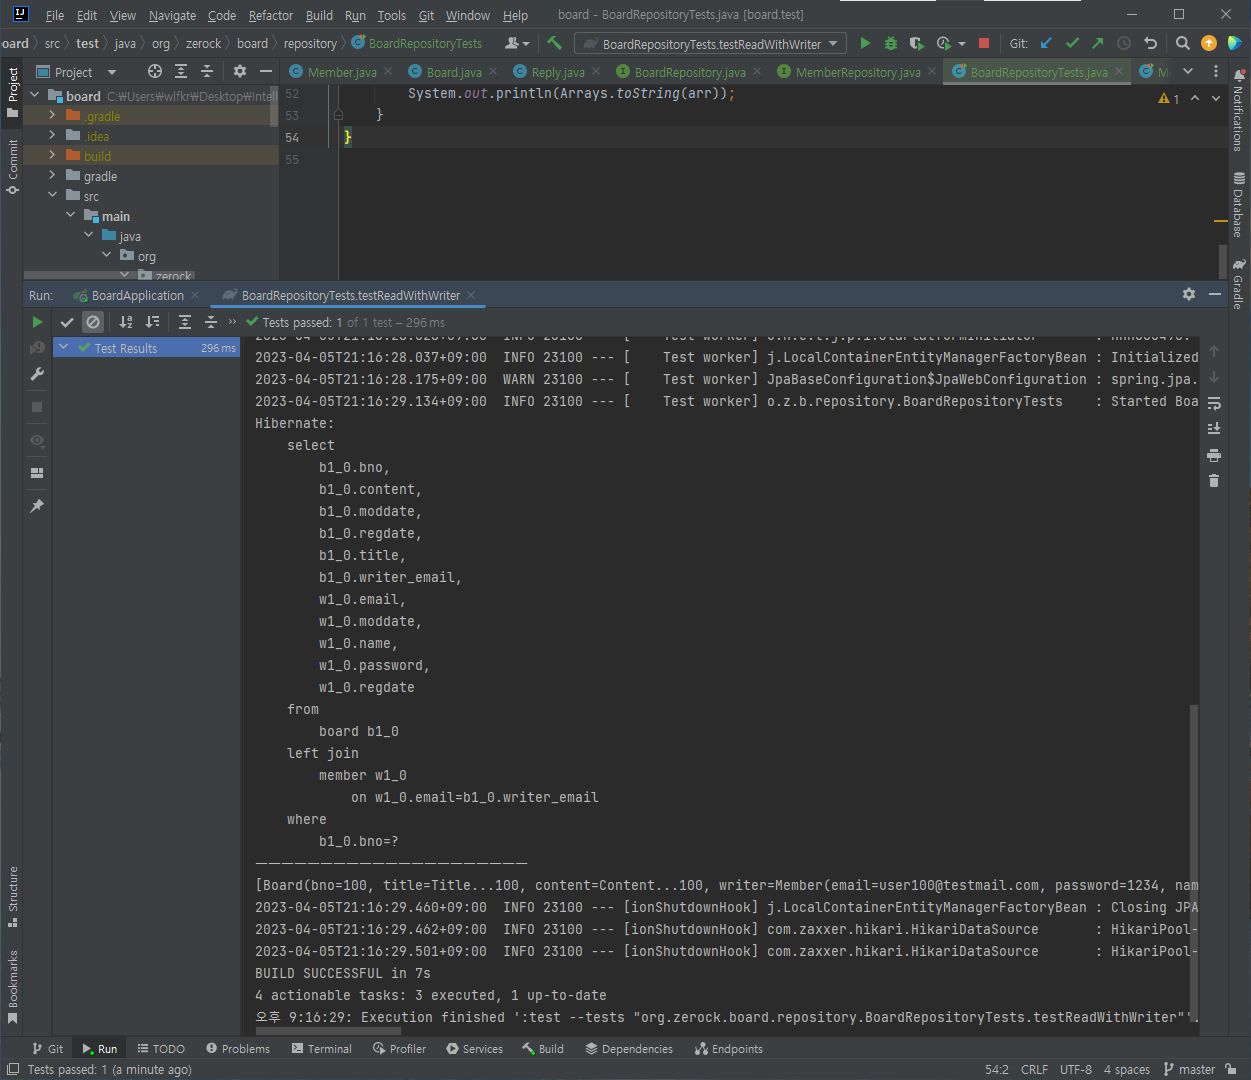Open the Navigate menu
Screen dimensions: 1251x1080
(x=172, y=15)
